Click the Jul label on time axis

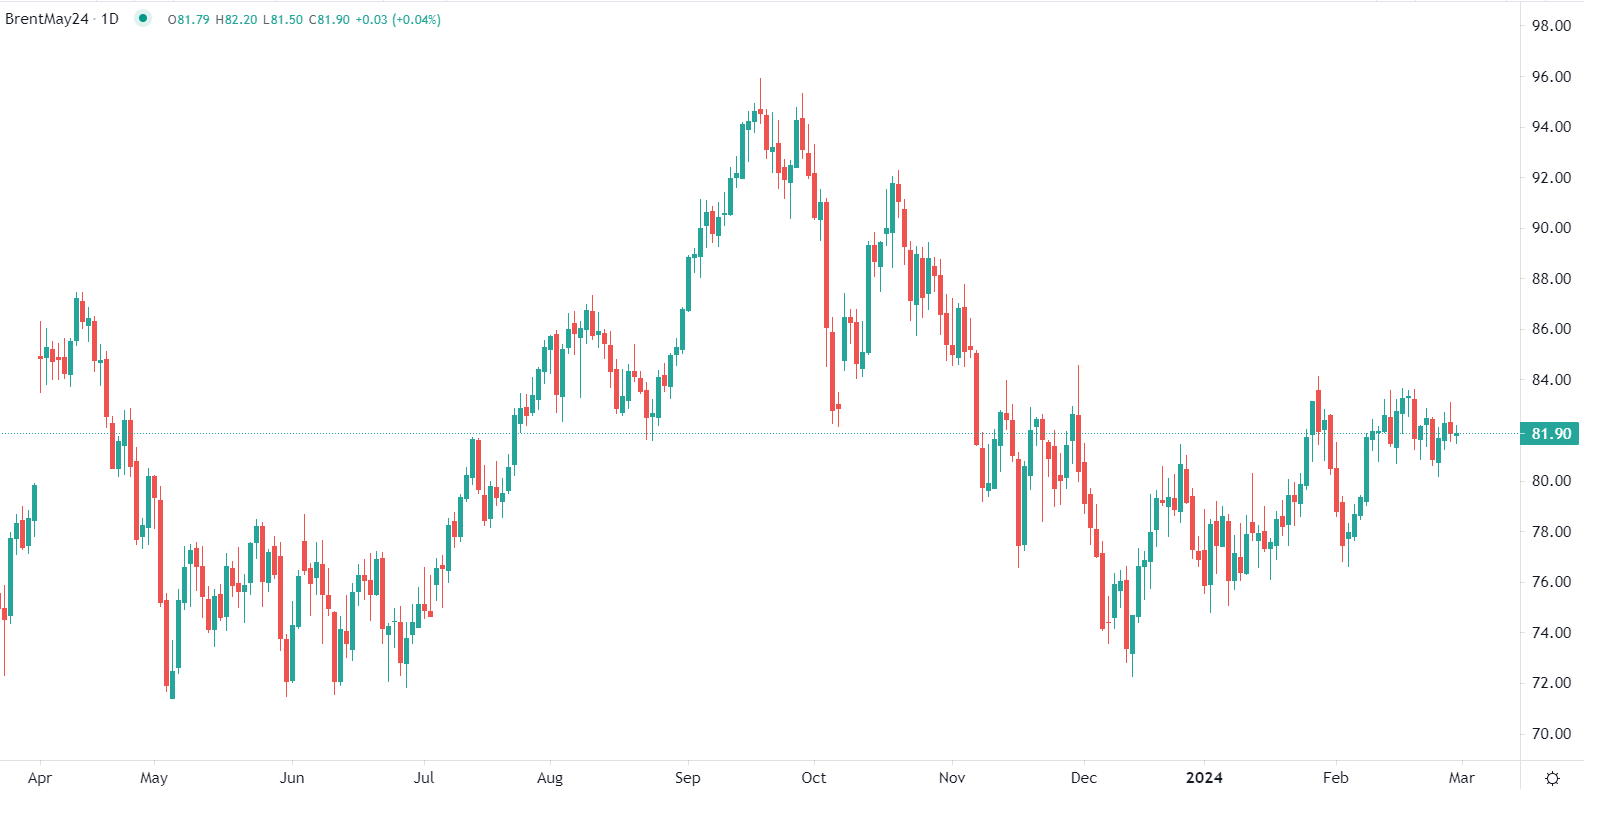[424, 778]
